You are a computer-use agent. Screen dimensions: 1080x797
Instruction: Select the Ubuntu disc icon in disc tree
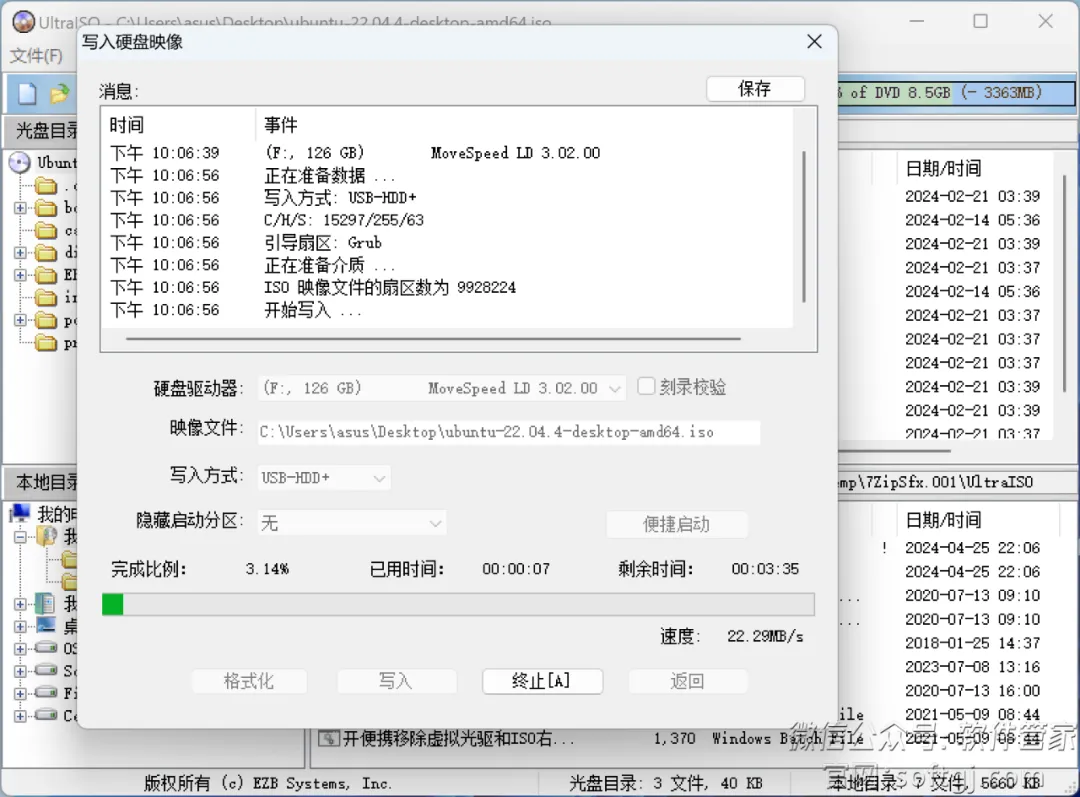(20, 163)
